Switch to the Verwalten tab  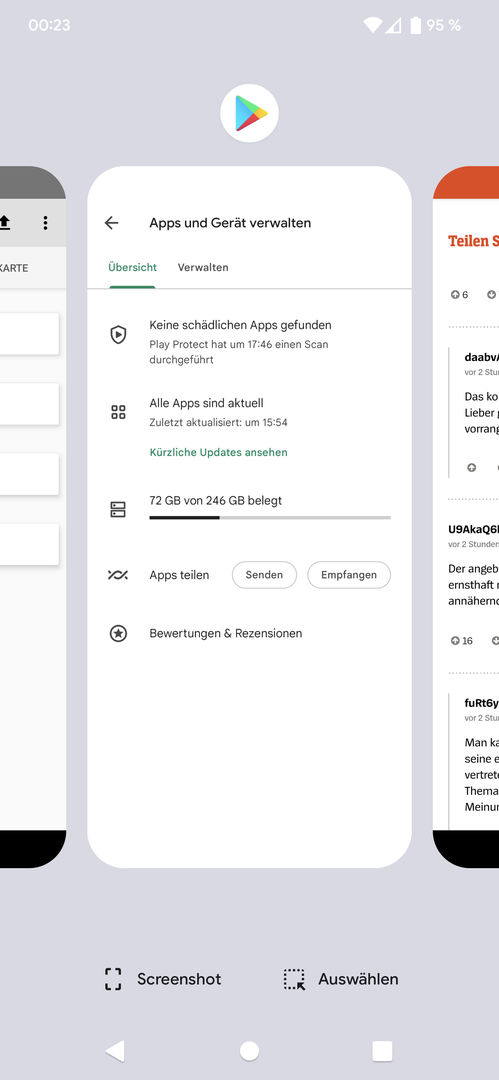point(203,267)
